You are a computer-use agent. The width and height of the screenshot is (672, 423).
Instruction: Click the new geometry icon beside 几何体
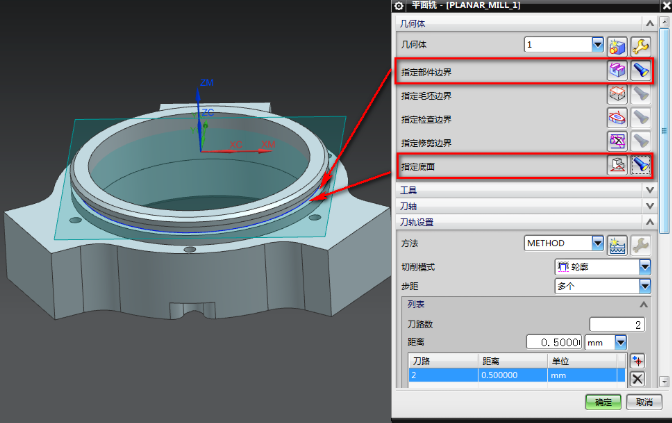click(x=618, y=45)
